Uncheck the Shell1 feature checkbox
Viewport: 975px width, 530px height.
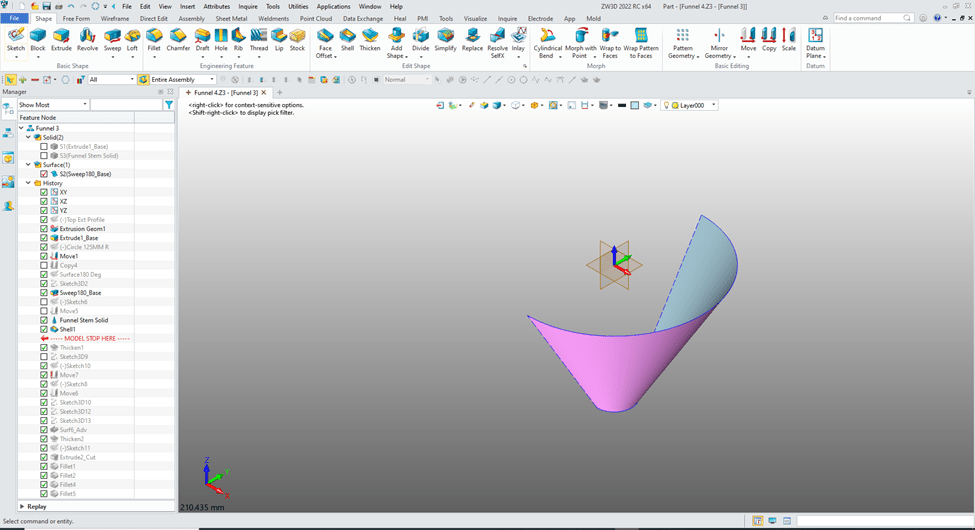44,329
